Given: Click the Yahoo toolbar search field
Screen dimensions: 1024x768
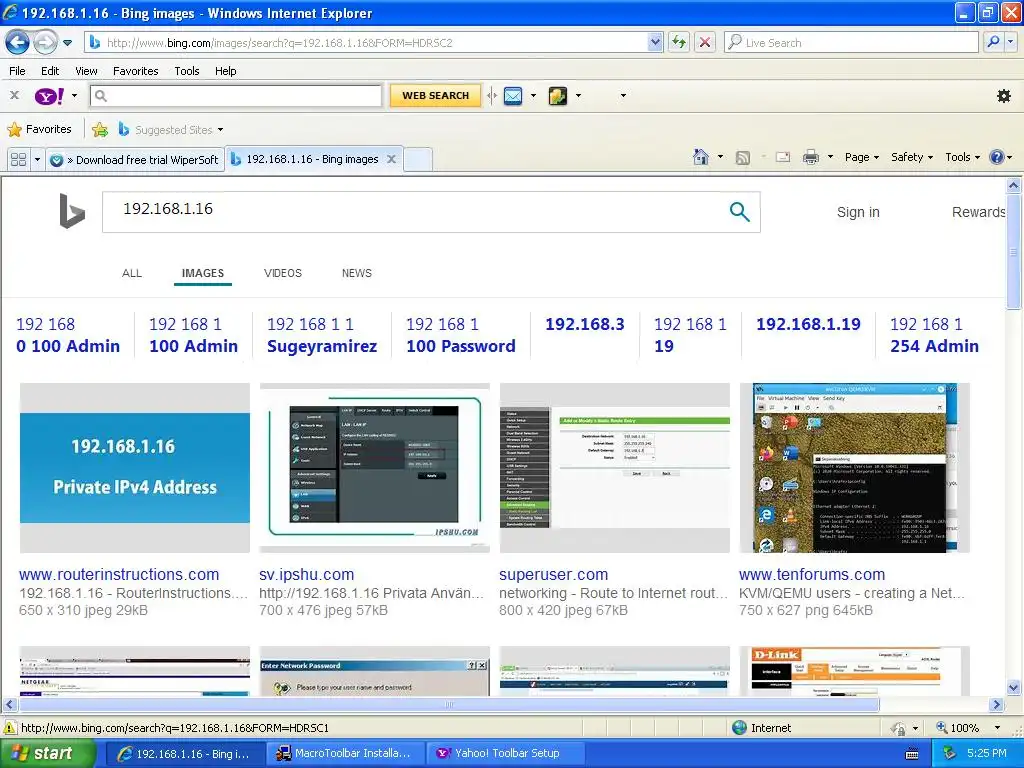Looking at the screenshot, I should (x=236, y=96).
